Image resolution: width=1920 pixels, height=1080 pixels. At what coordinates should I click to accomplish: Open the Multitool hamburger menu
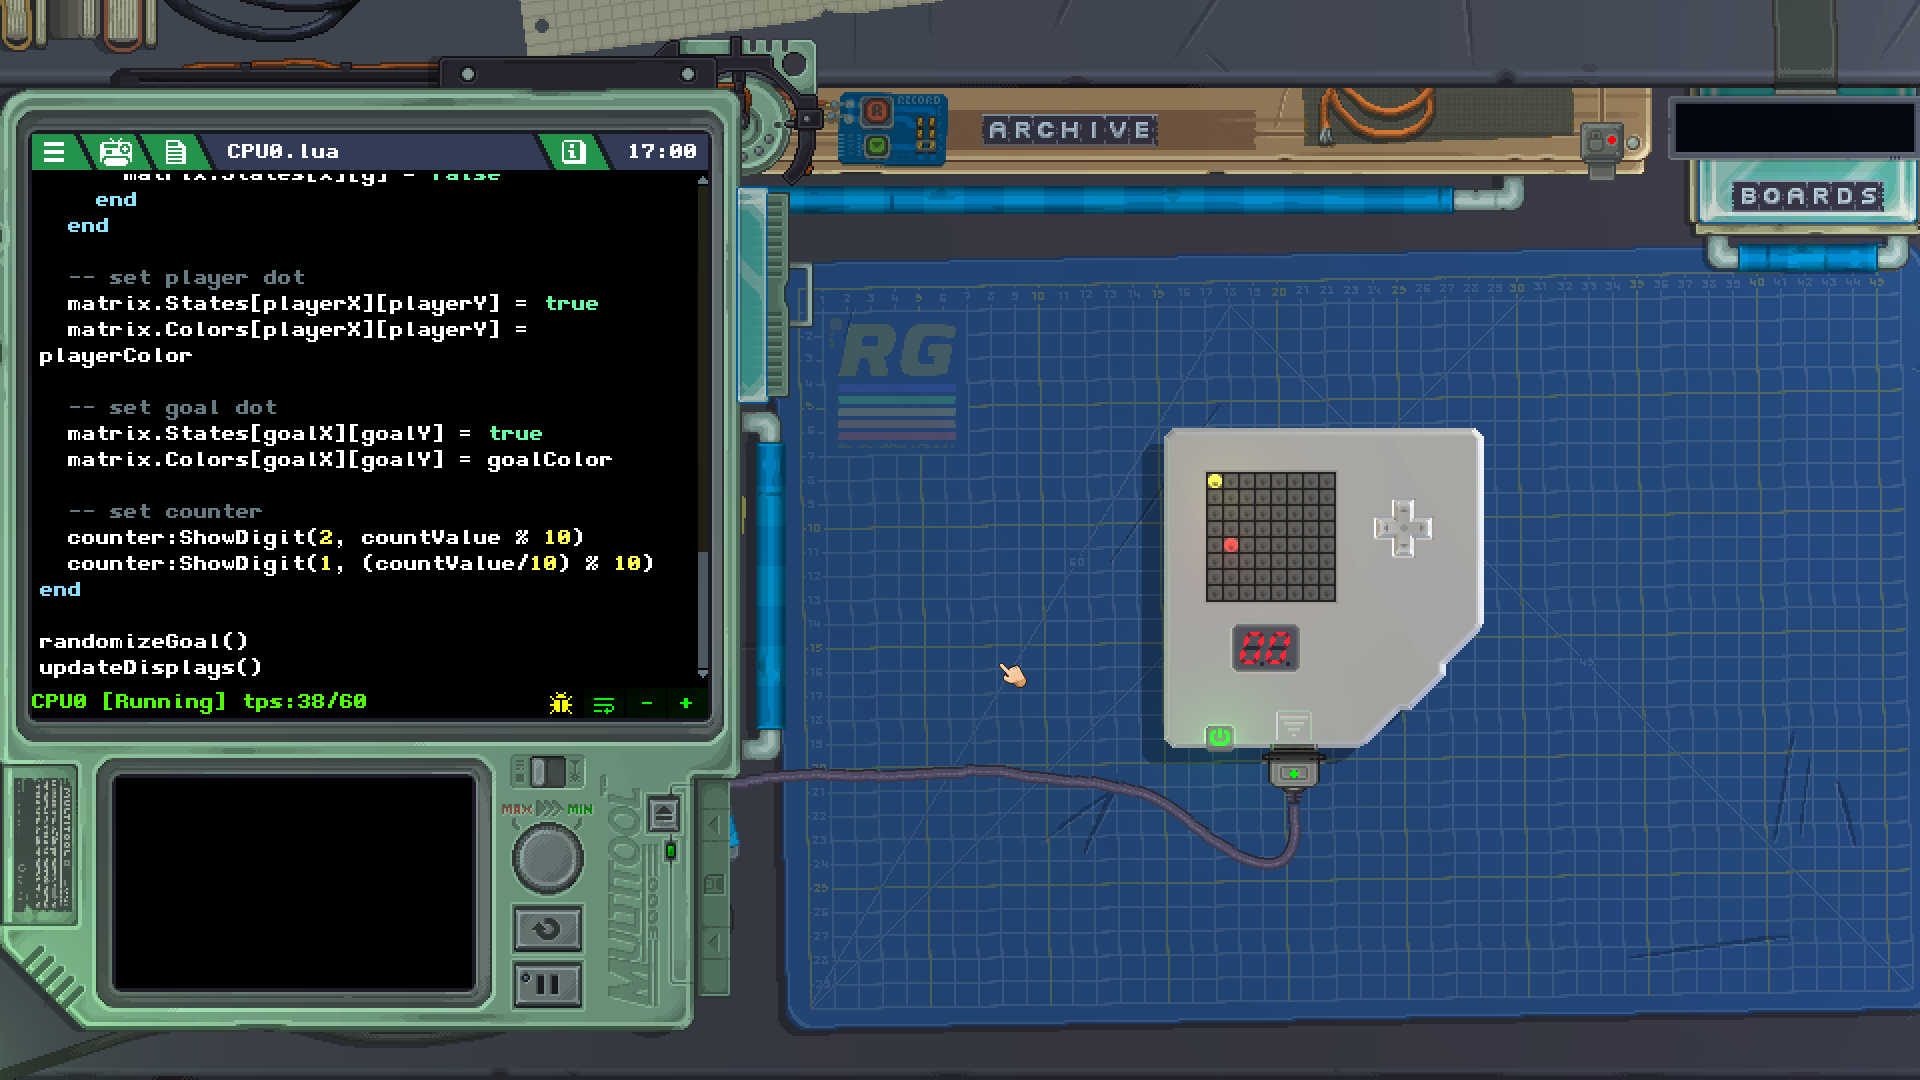coord(54,152)
